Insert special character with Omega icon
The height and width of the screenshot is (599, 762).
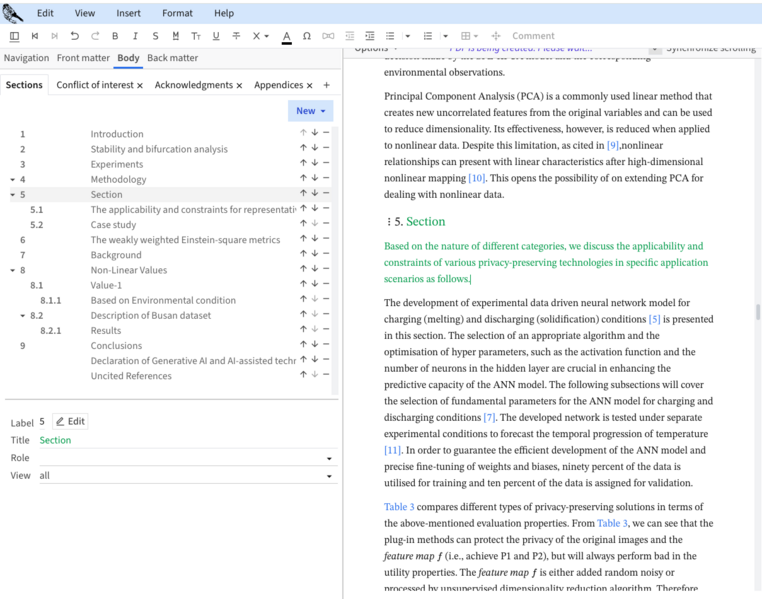(306, 36)
